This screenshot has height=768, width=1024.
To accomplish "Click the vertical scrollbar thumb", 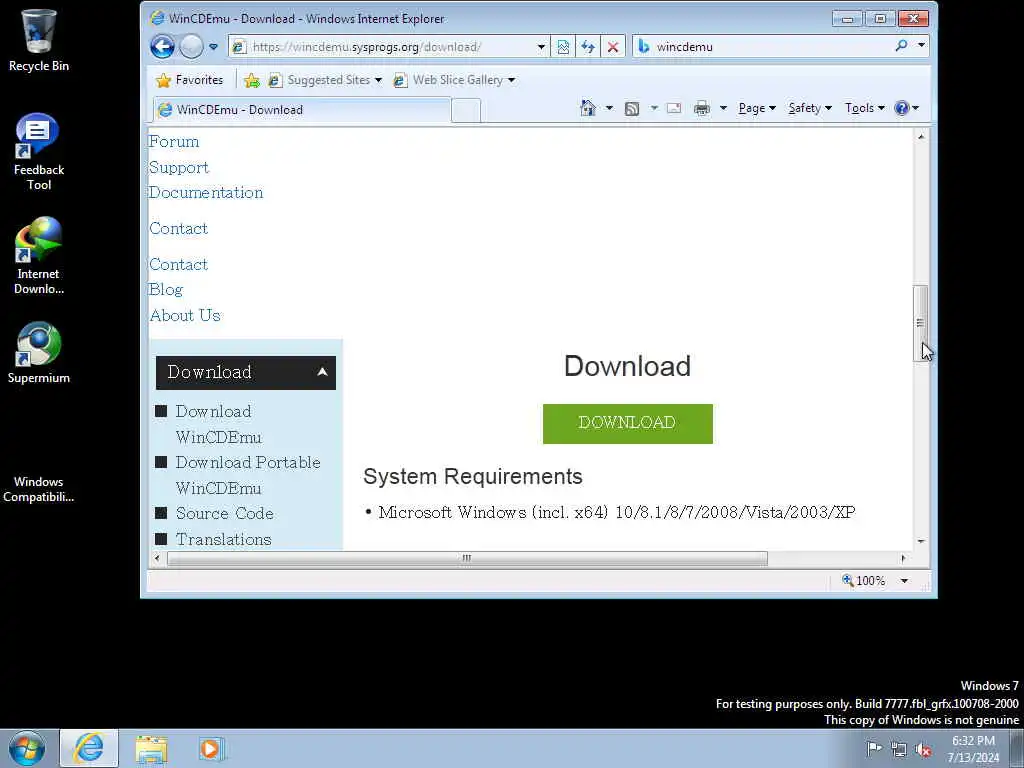I will [920, 323].
